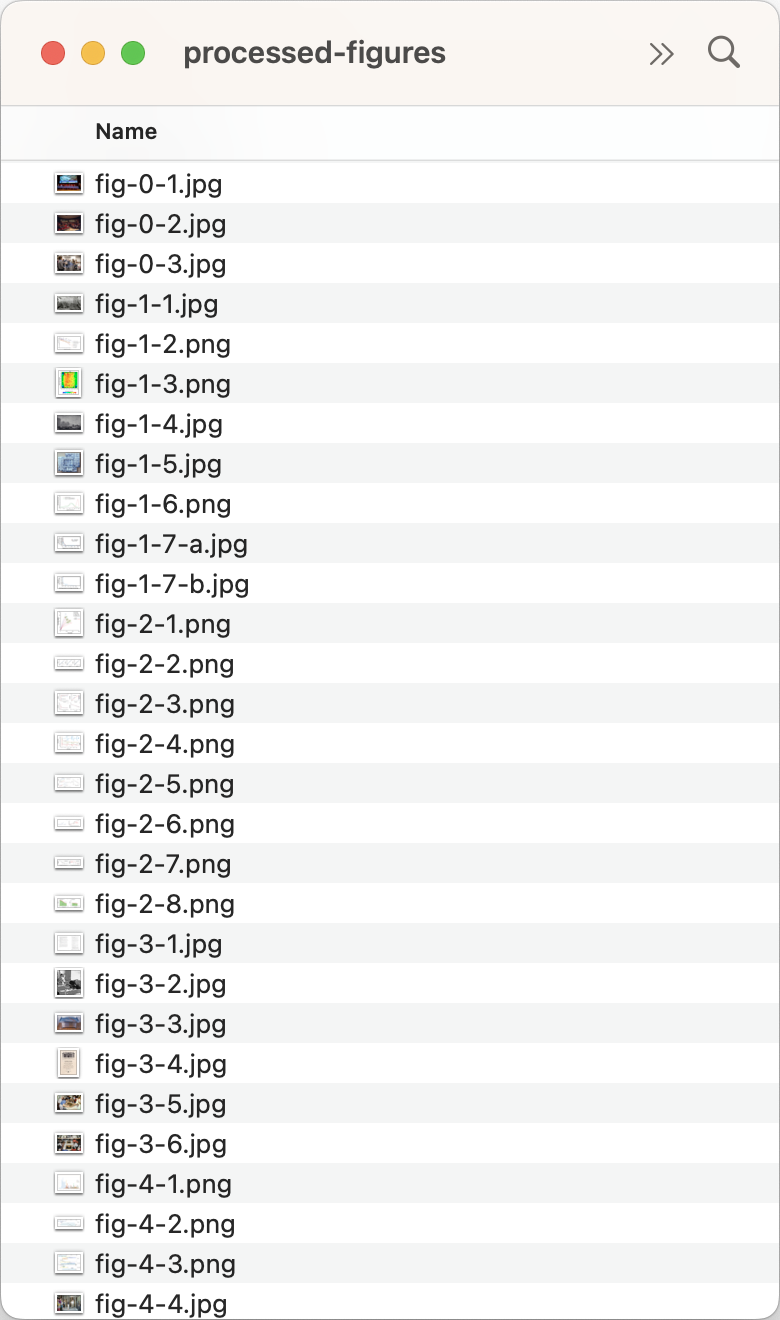Select the fig-2-8.png file icon
The width and height of the screenshot is (780, 1320).
[68, 903]
